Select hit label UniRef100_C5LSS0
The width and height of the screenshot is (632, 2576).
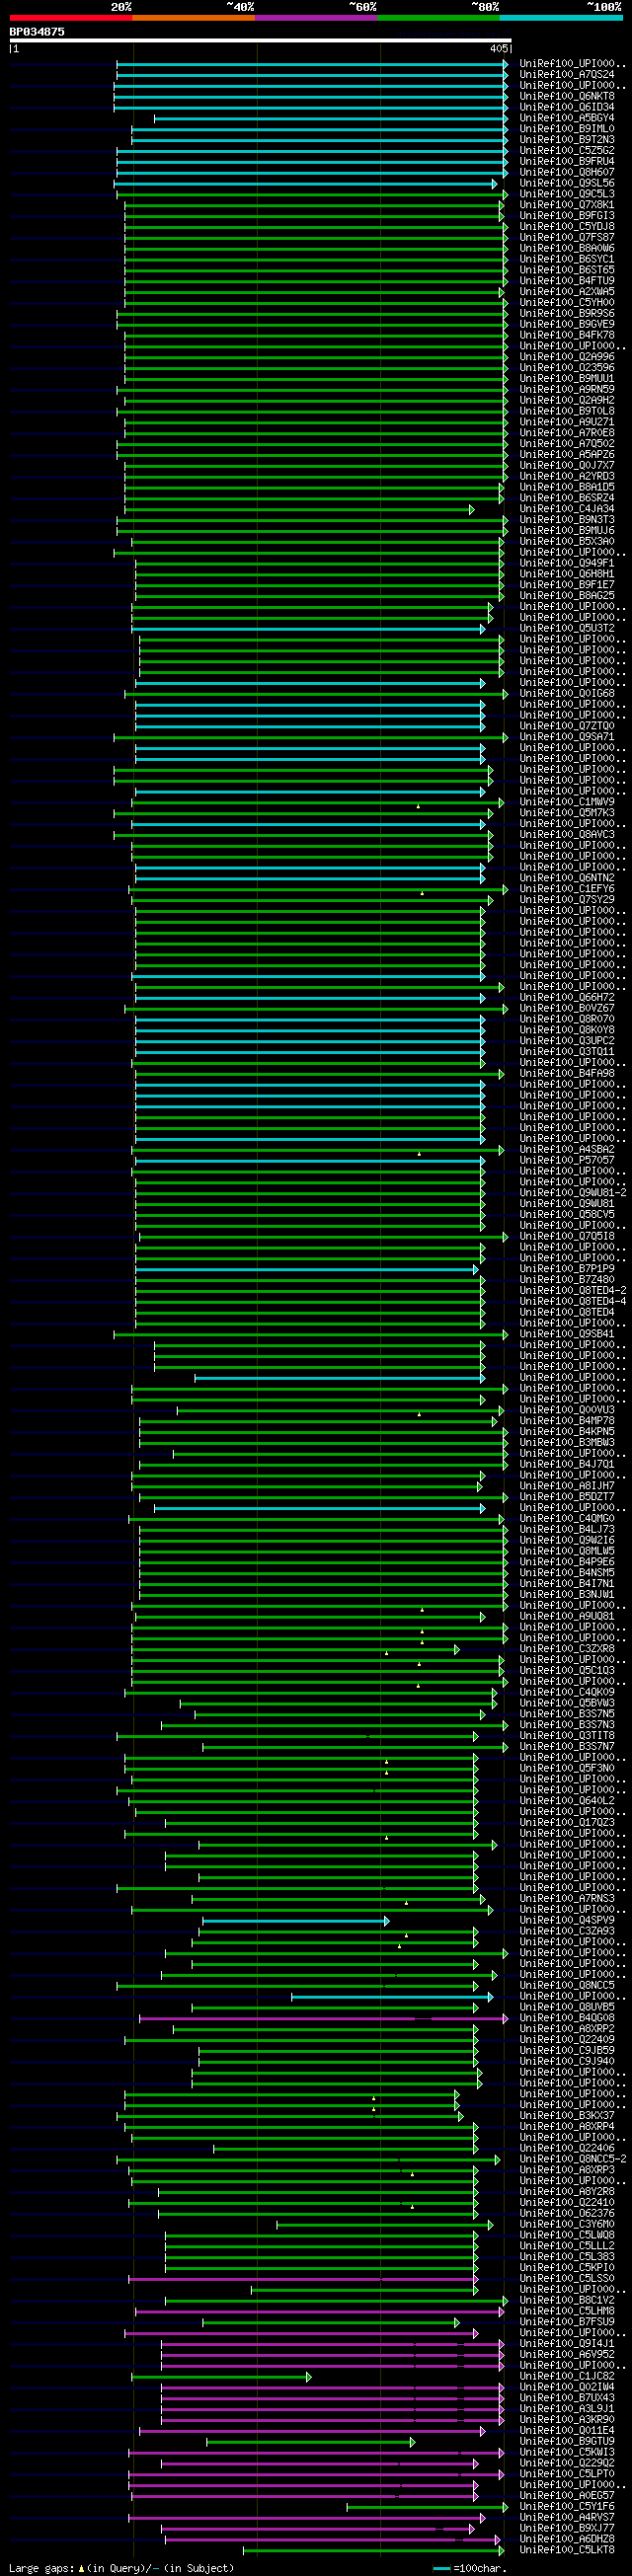point(567,2278)
